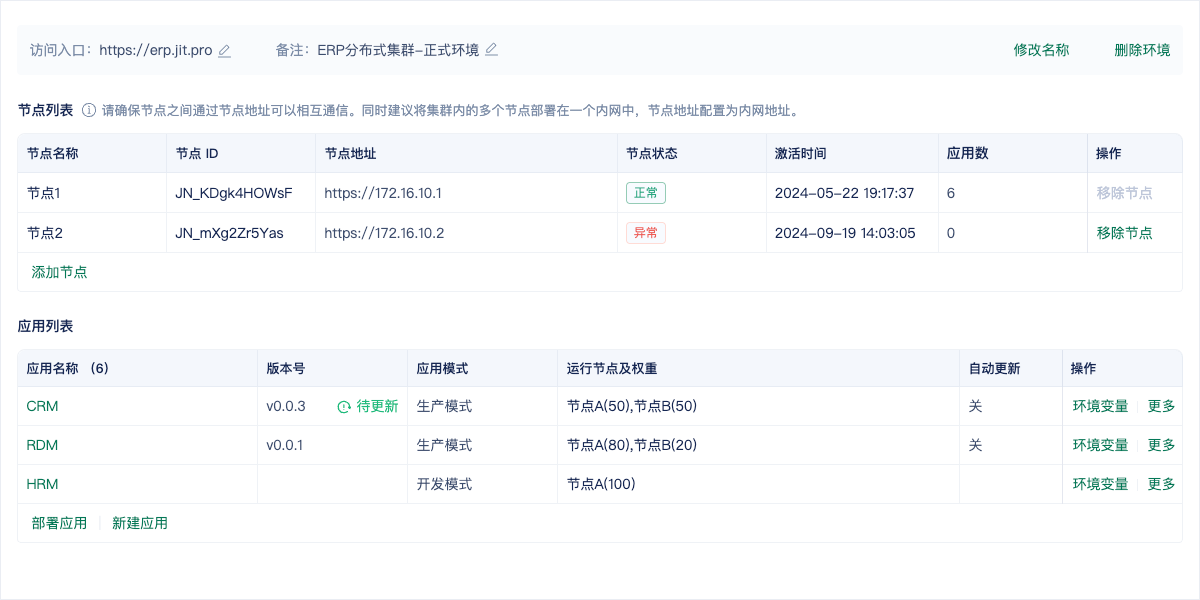The width and height of the screenshot is (1200, 600).
Task: Click the node list info icon
Action: (88, 110)
